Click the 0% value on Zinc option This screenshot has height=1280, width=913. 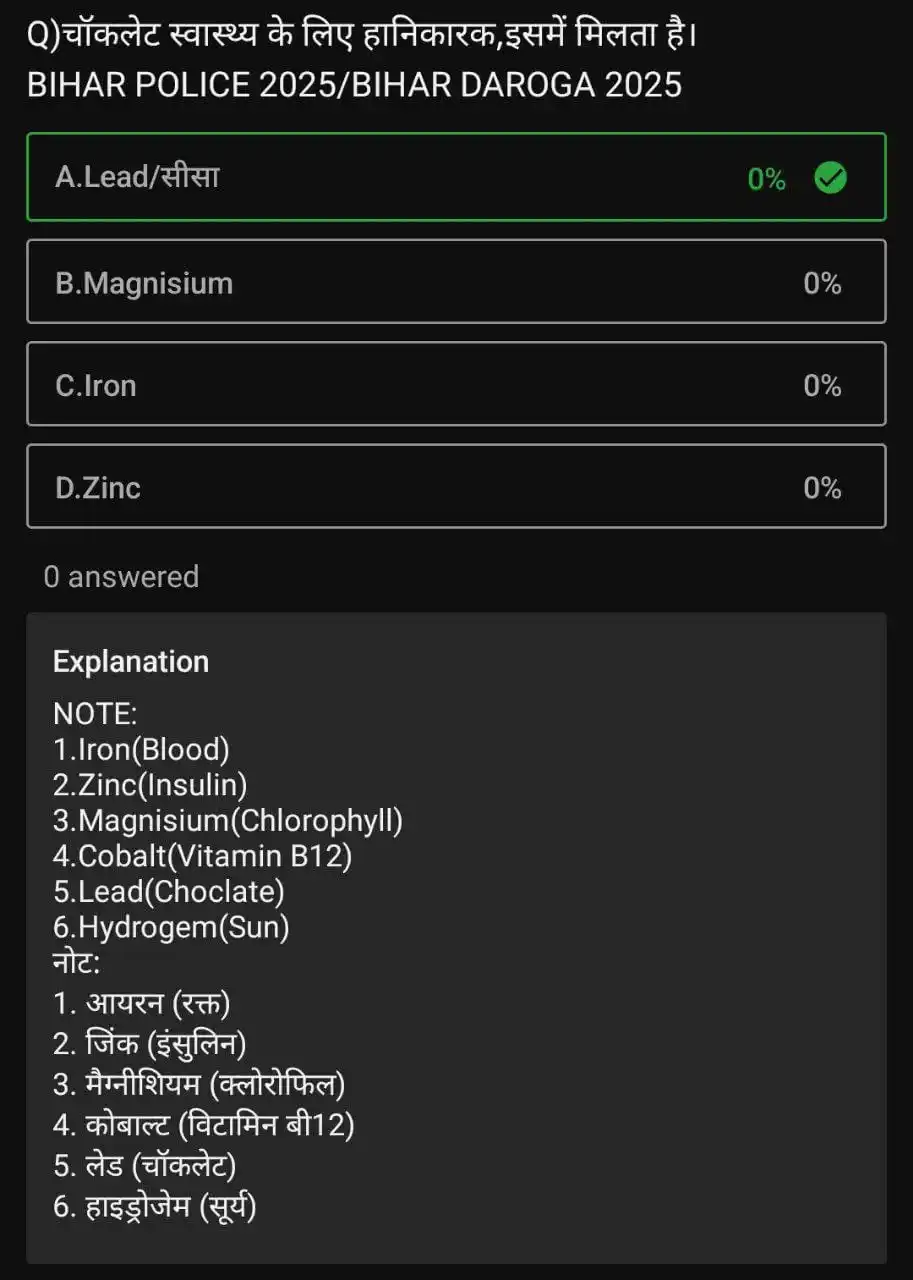(x=822, y=487)
